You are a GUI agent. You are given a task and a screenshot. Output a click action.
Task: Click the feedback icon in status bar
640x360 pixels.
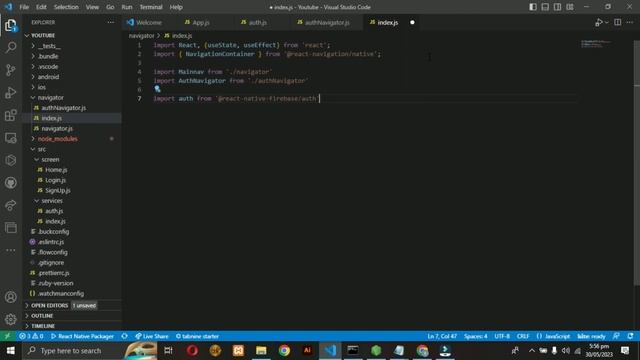pos(616,336)
